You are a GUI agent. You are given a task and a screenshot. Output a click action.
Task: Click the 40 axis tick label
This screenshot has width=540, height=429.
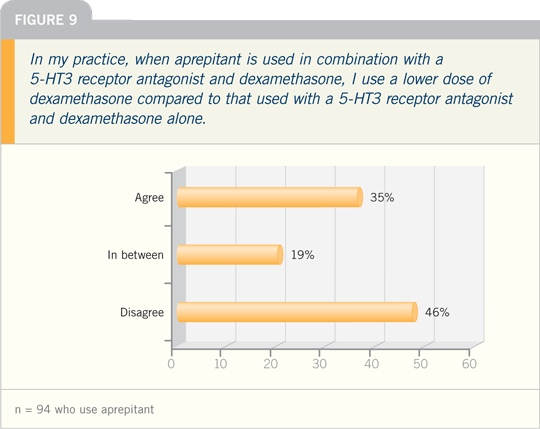(371, 364)
